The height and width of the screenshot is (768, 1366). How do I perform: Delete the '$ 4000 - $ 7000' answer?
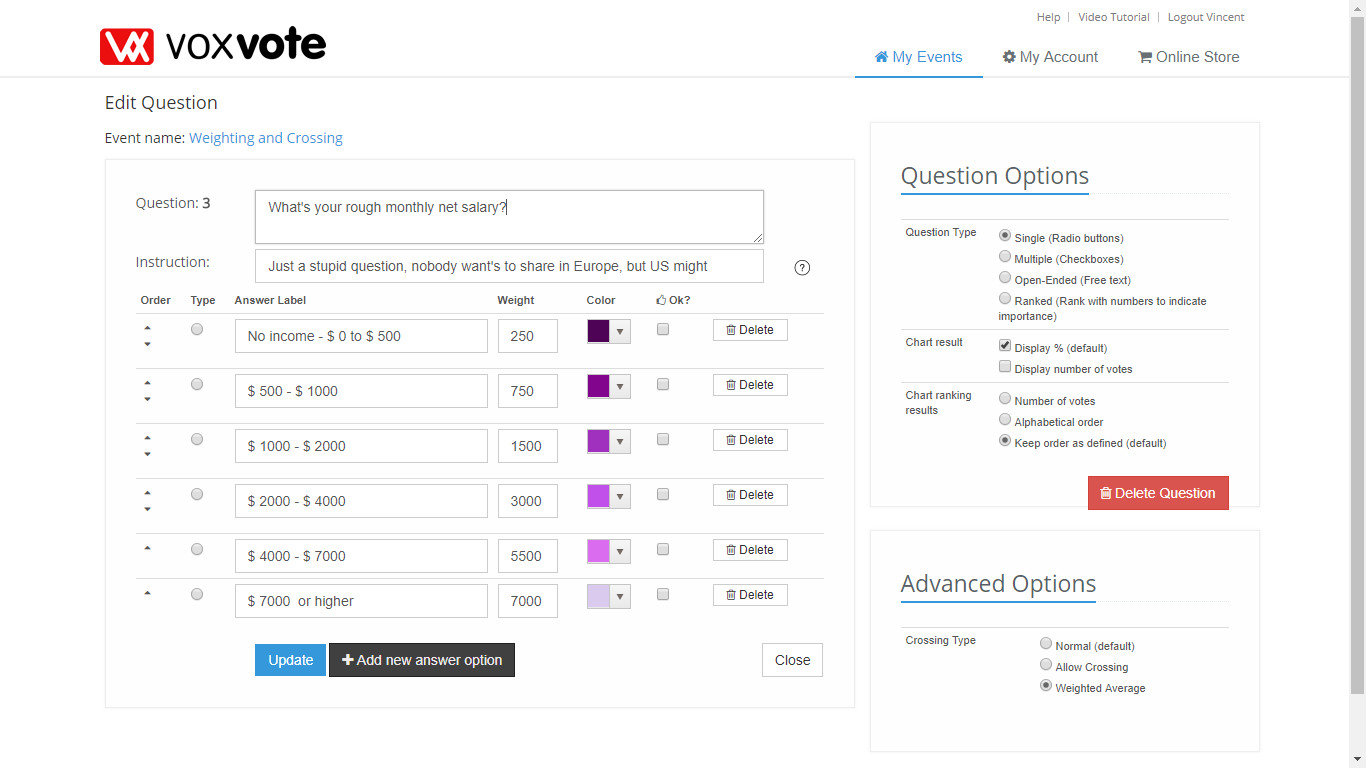[750, 550]
